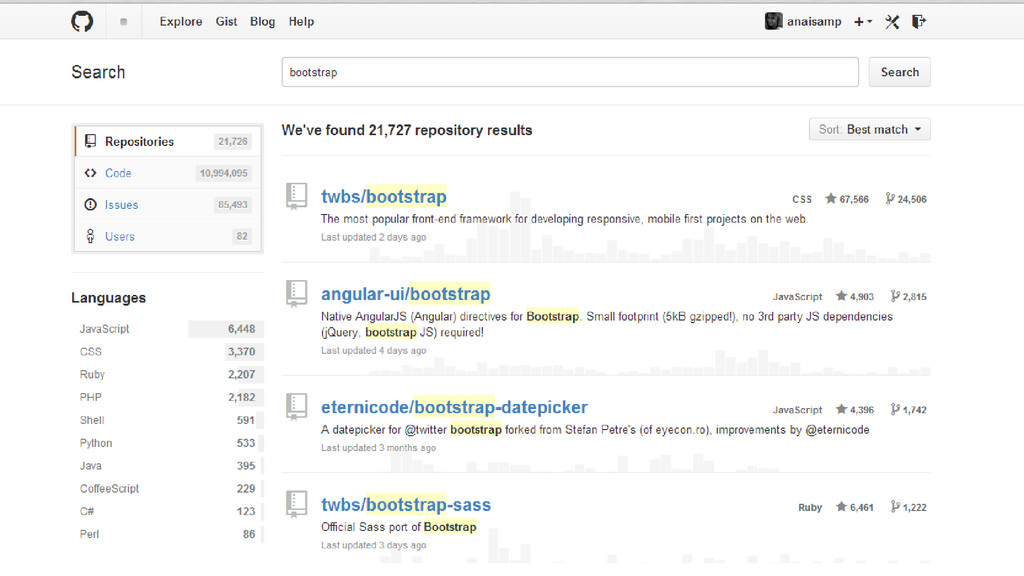1024x576 pixels.
Task: Click star icon for twbs/bootstrap 67,566
Action: point(831,199)
